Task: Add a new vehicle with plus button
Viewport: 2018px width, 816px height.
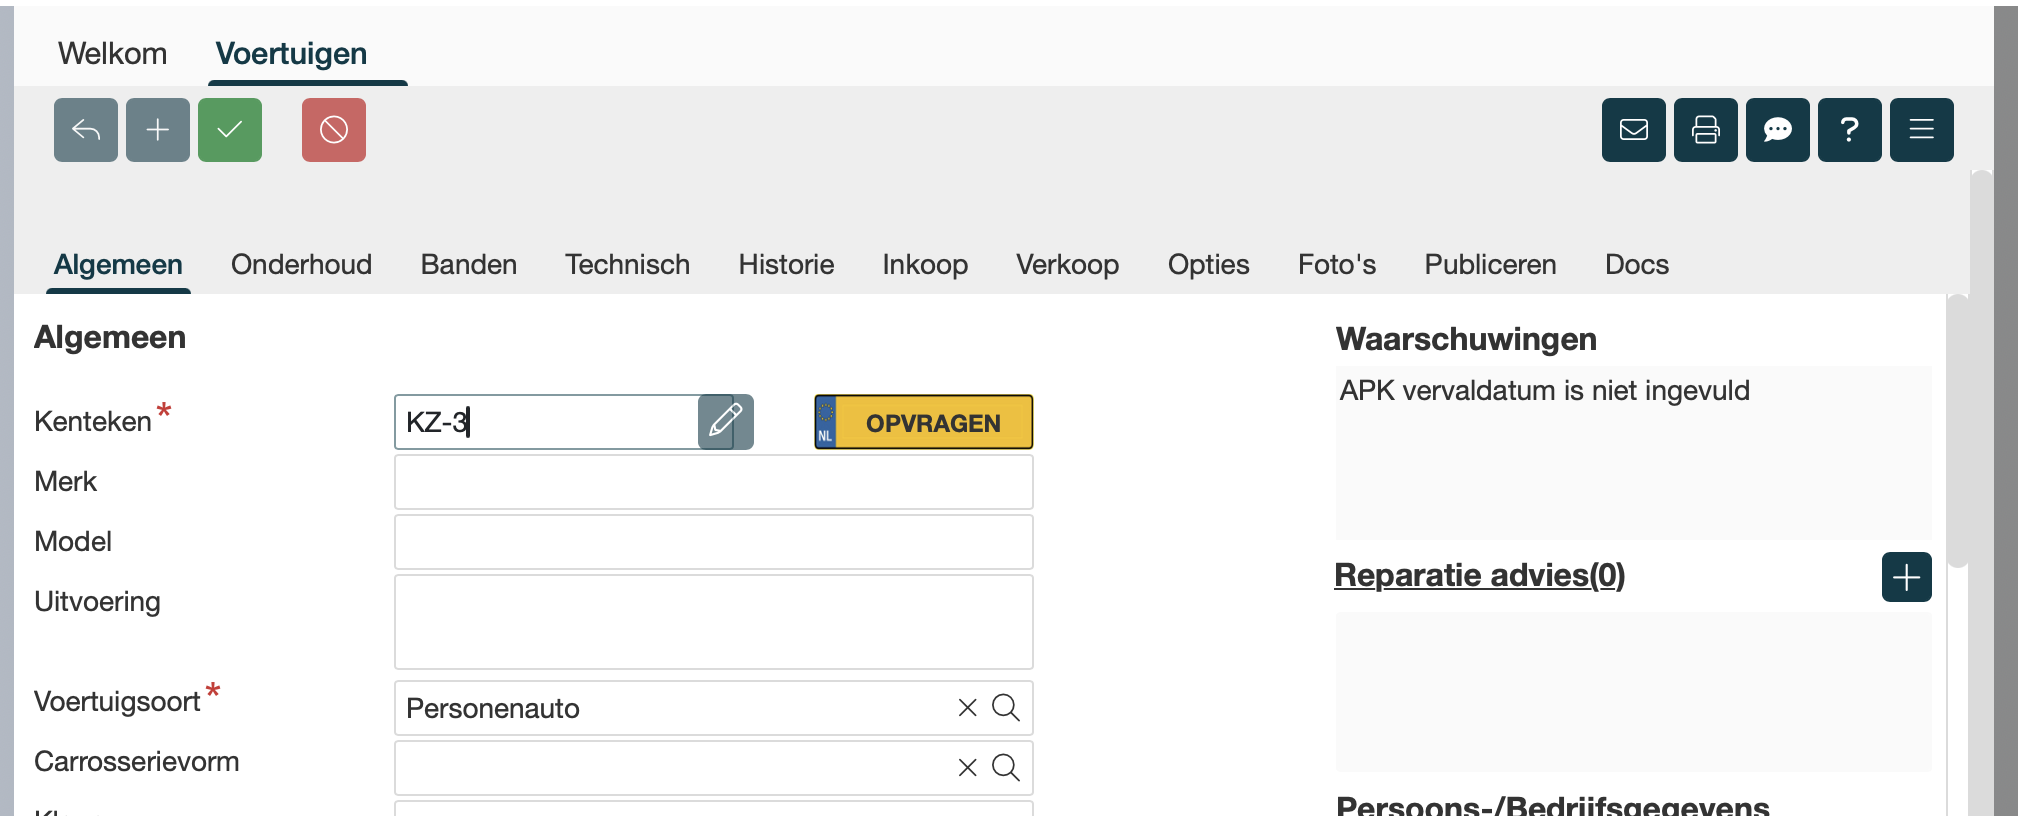Action: click(158, 130)
